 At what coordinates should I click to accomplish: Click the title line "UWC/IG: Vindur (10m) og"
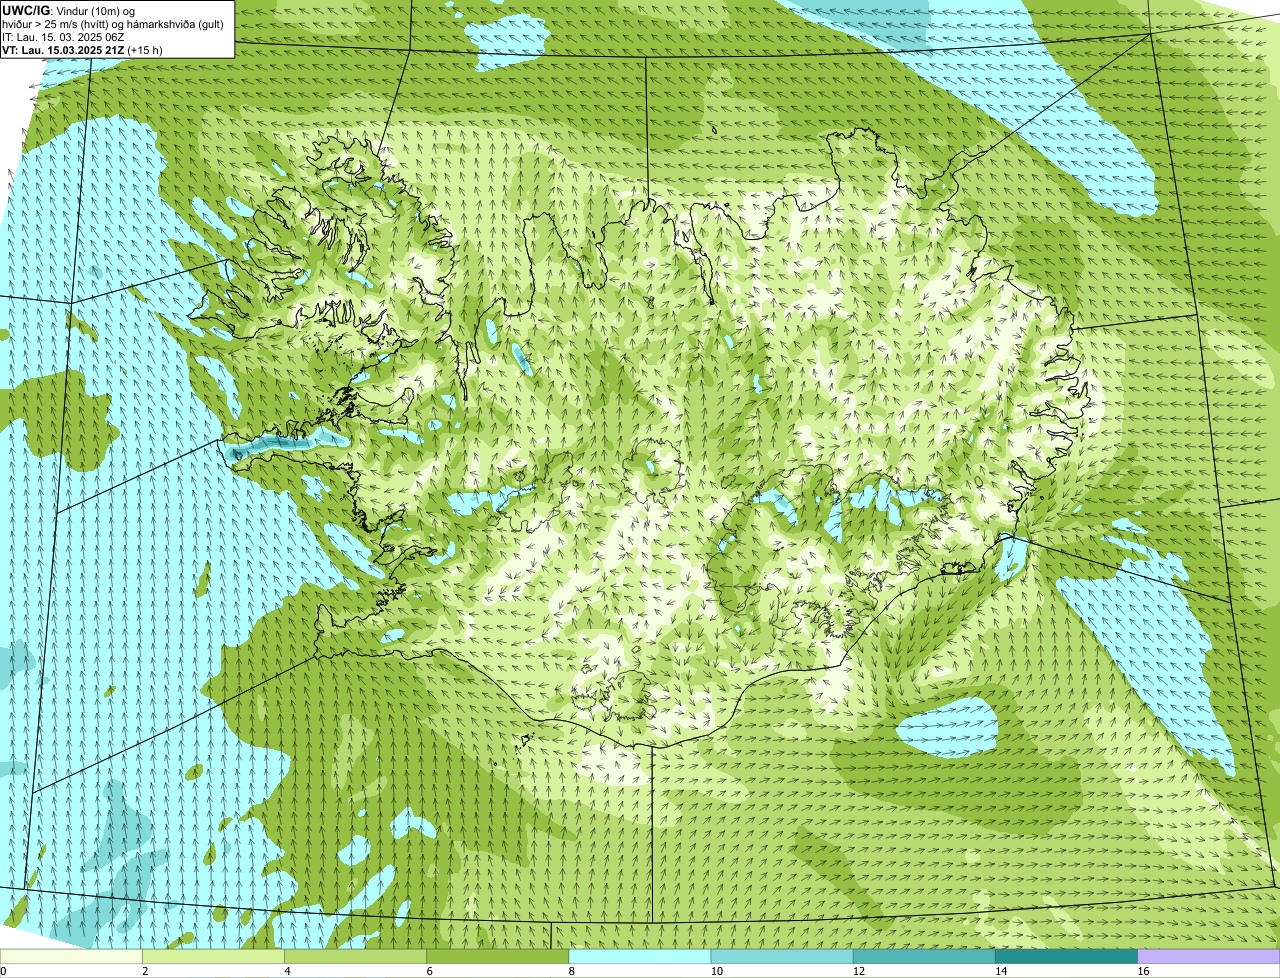click(68, 10)
